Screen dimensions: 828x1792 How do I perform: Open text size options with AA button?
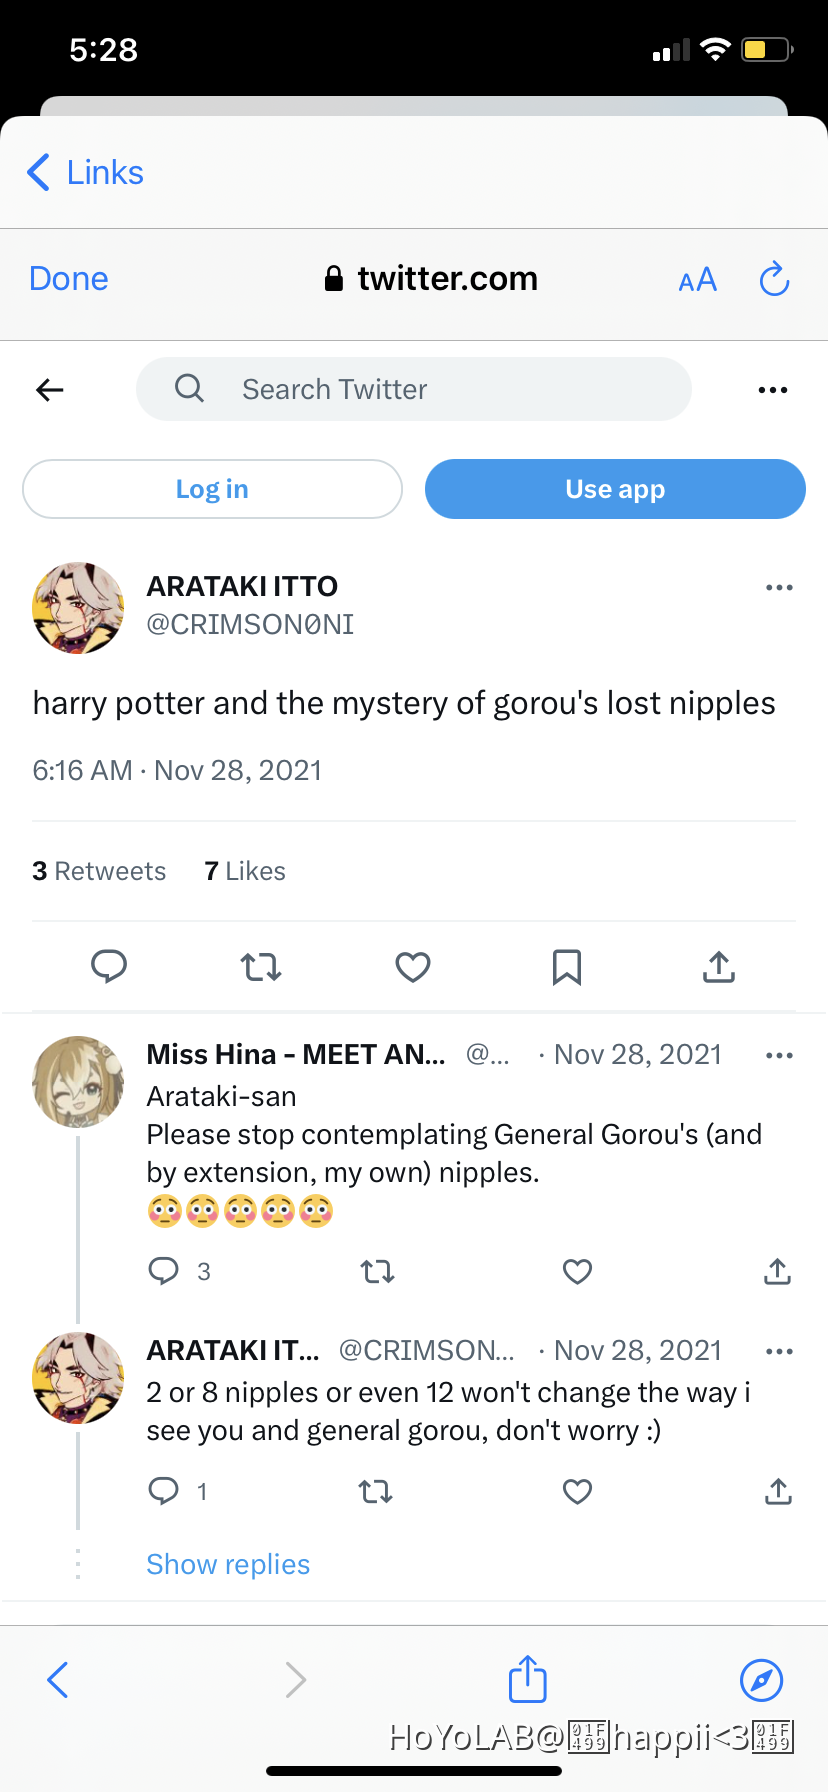tap(697, 280)
